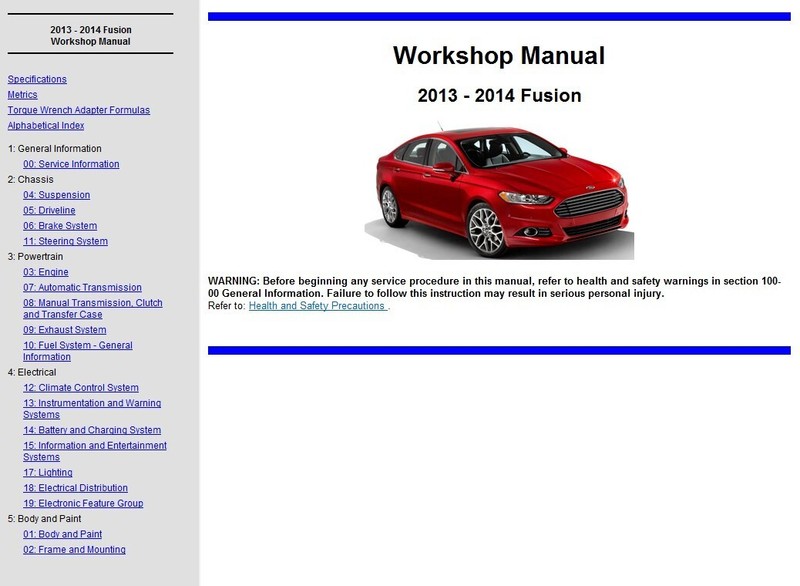Open 08: Manual Transmission, Clutch and Transfer Case
This screenshot has width=800, height=586.
pos(93,309)
